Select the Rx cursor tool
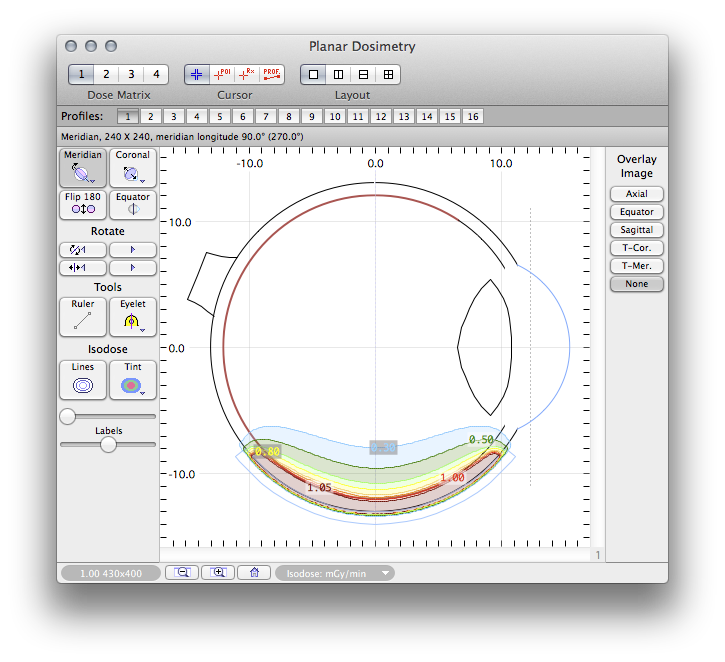This screenshot has width=725, height=662. (x=247, y=74)
